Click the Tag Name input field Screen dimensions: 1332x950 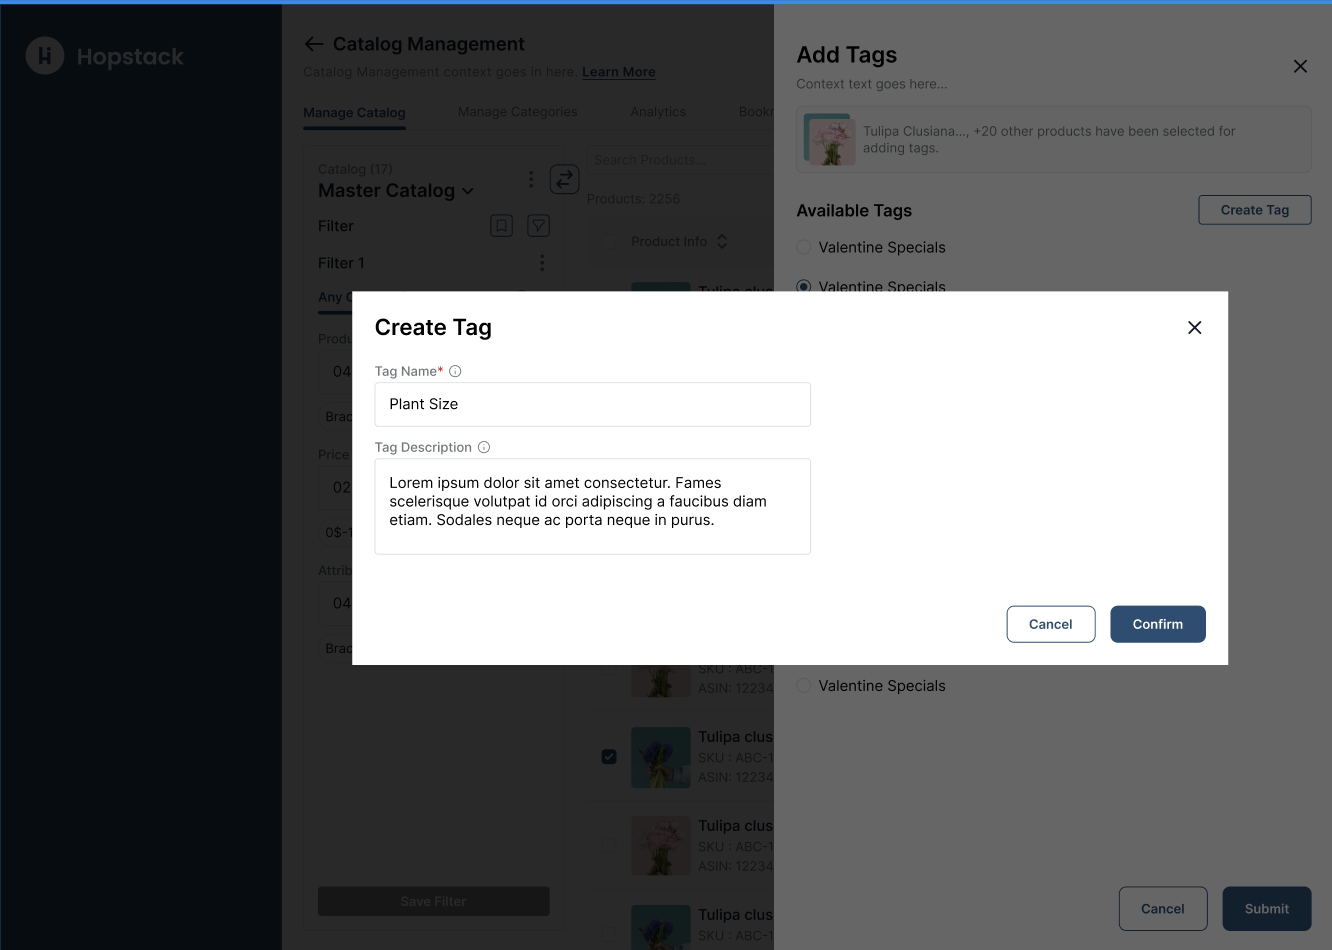pos(592,404)
